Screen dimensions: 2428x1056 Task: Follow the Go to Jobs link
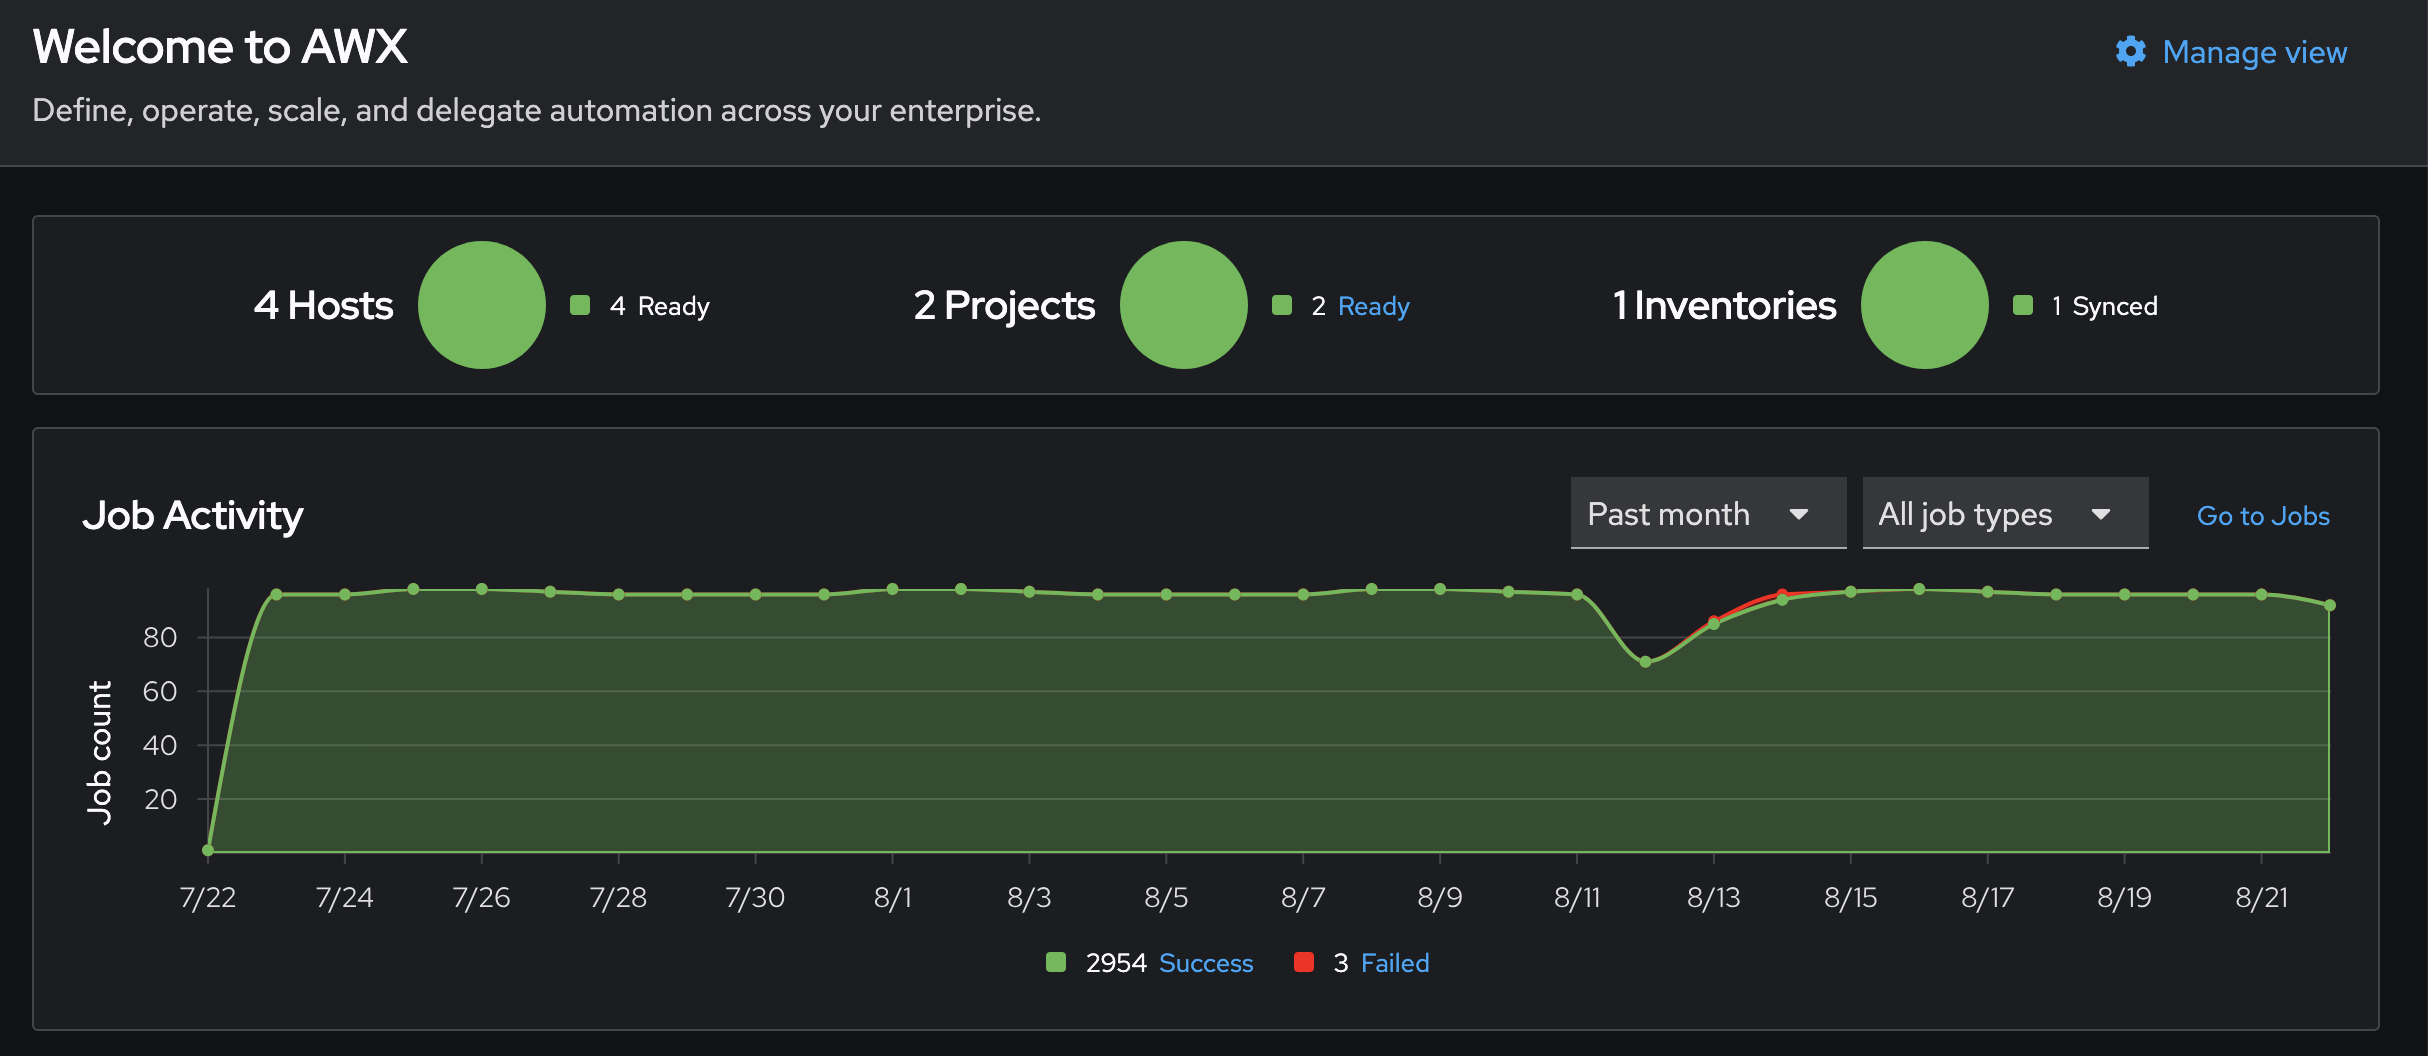tap(2263, 516)
